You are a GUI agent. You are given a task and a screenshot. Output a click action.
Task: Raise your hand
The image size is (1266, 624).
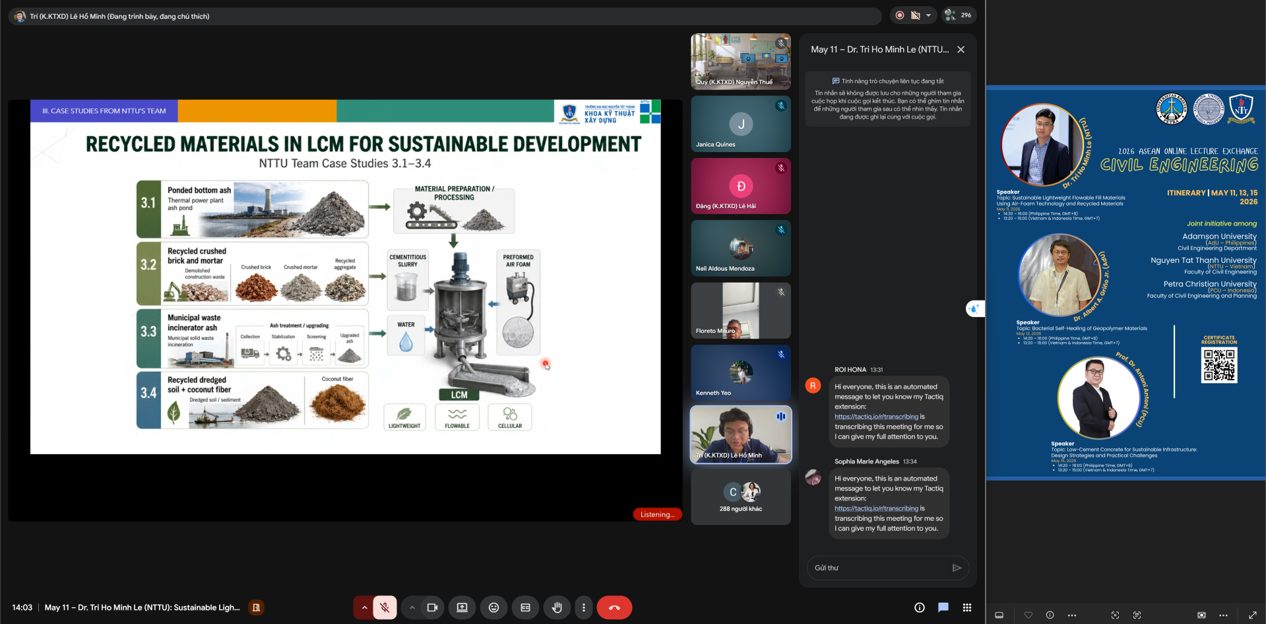tap(557, 607)
